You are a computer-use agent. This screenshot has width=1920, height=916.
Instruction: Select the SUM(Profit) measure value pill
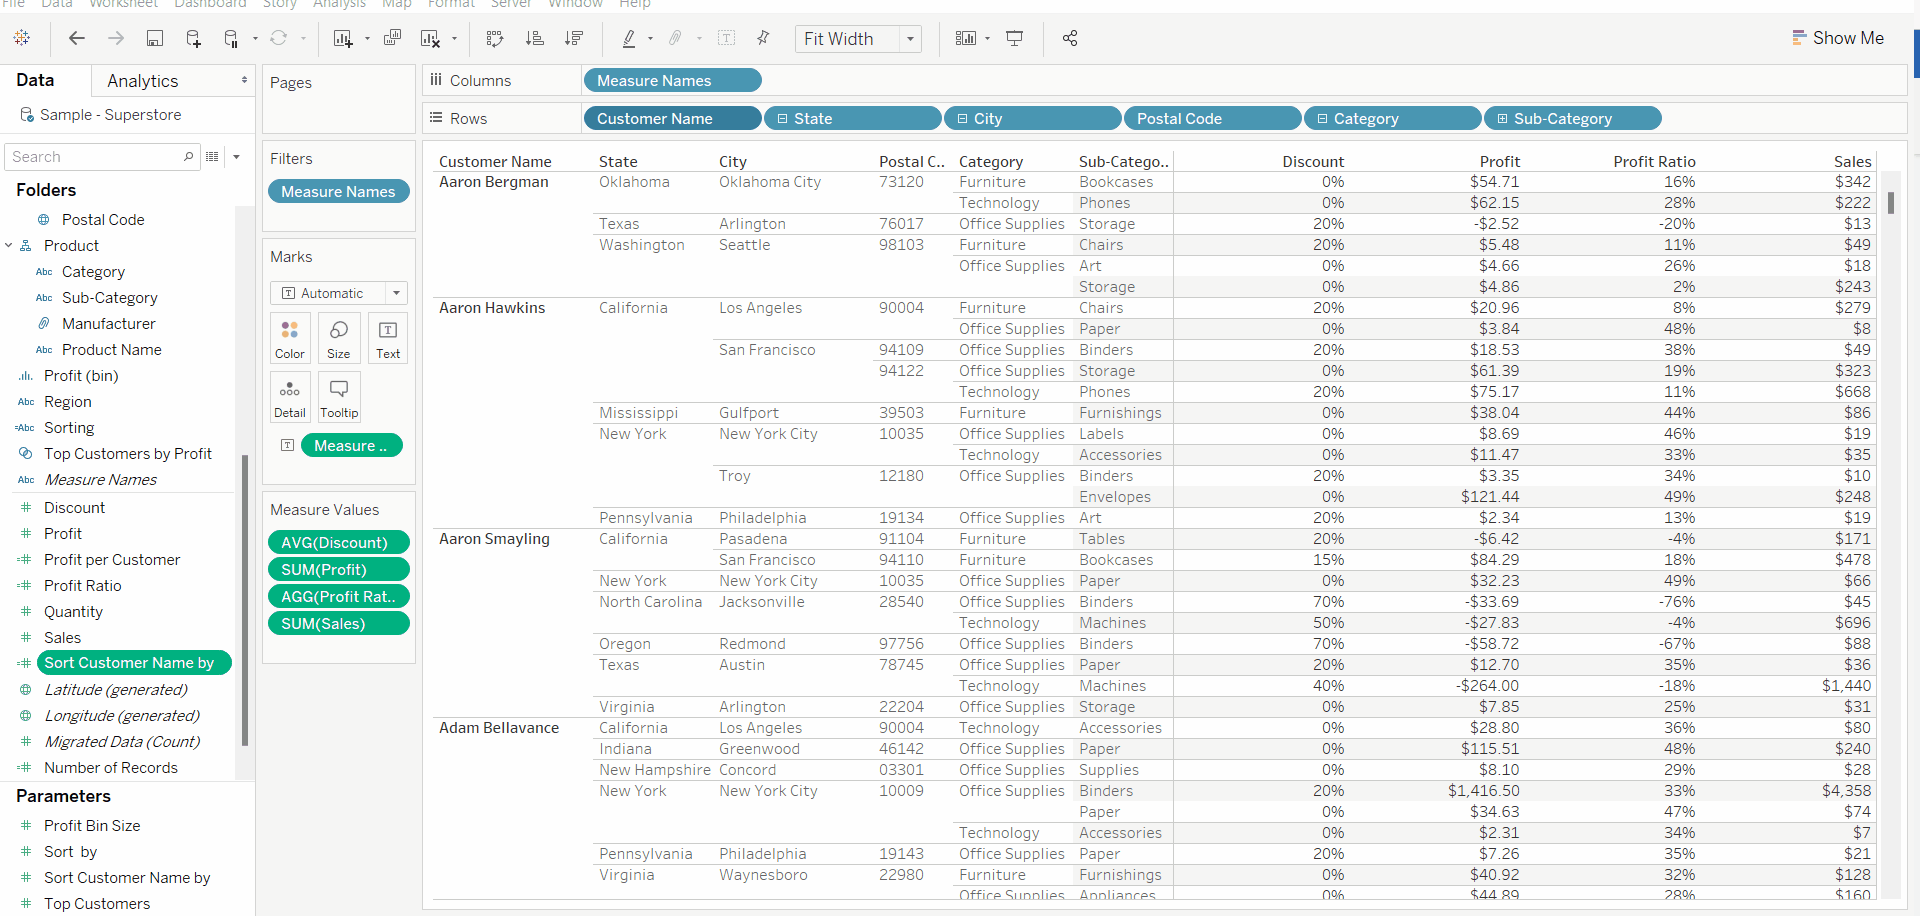click(338, 569)
